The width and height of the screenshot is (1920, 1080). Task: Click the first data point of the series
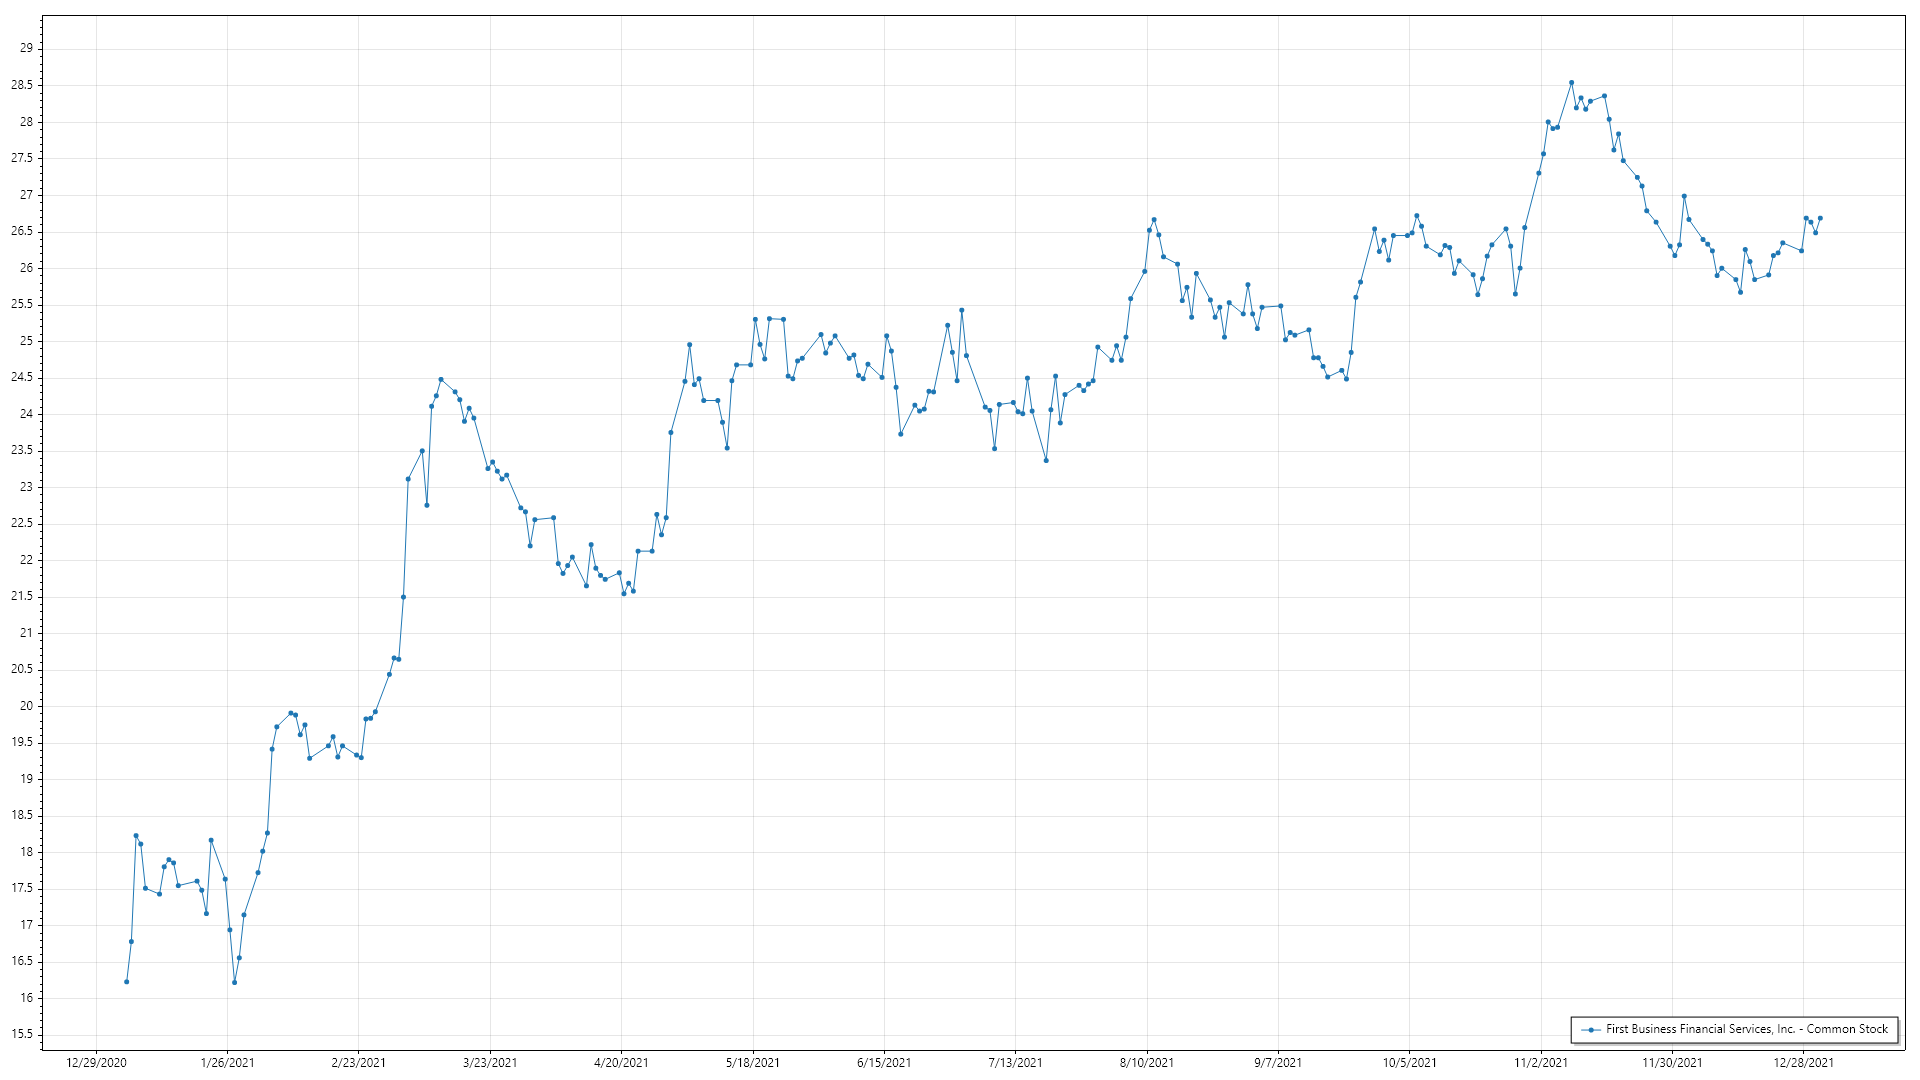tap(126, 982)
